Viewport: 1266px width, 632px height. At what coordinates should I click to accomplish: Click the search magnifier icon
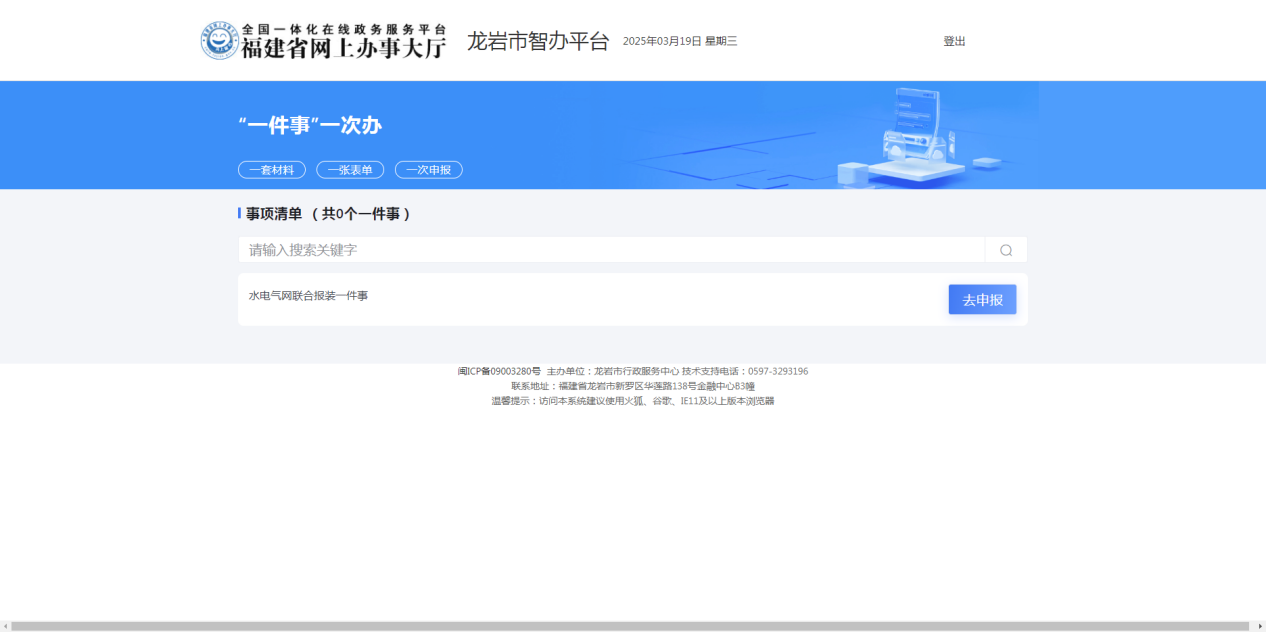[1006, 250]
